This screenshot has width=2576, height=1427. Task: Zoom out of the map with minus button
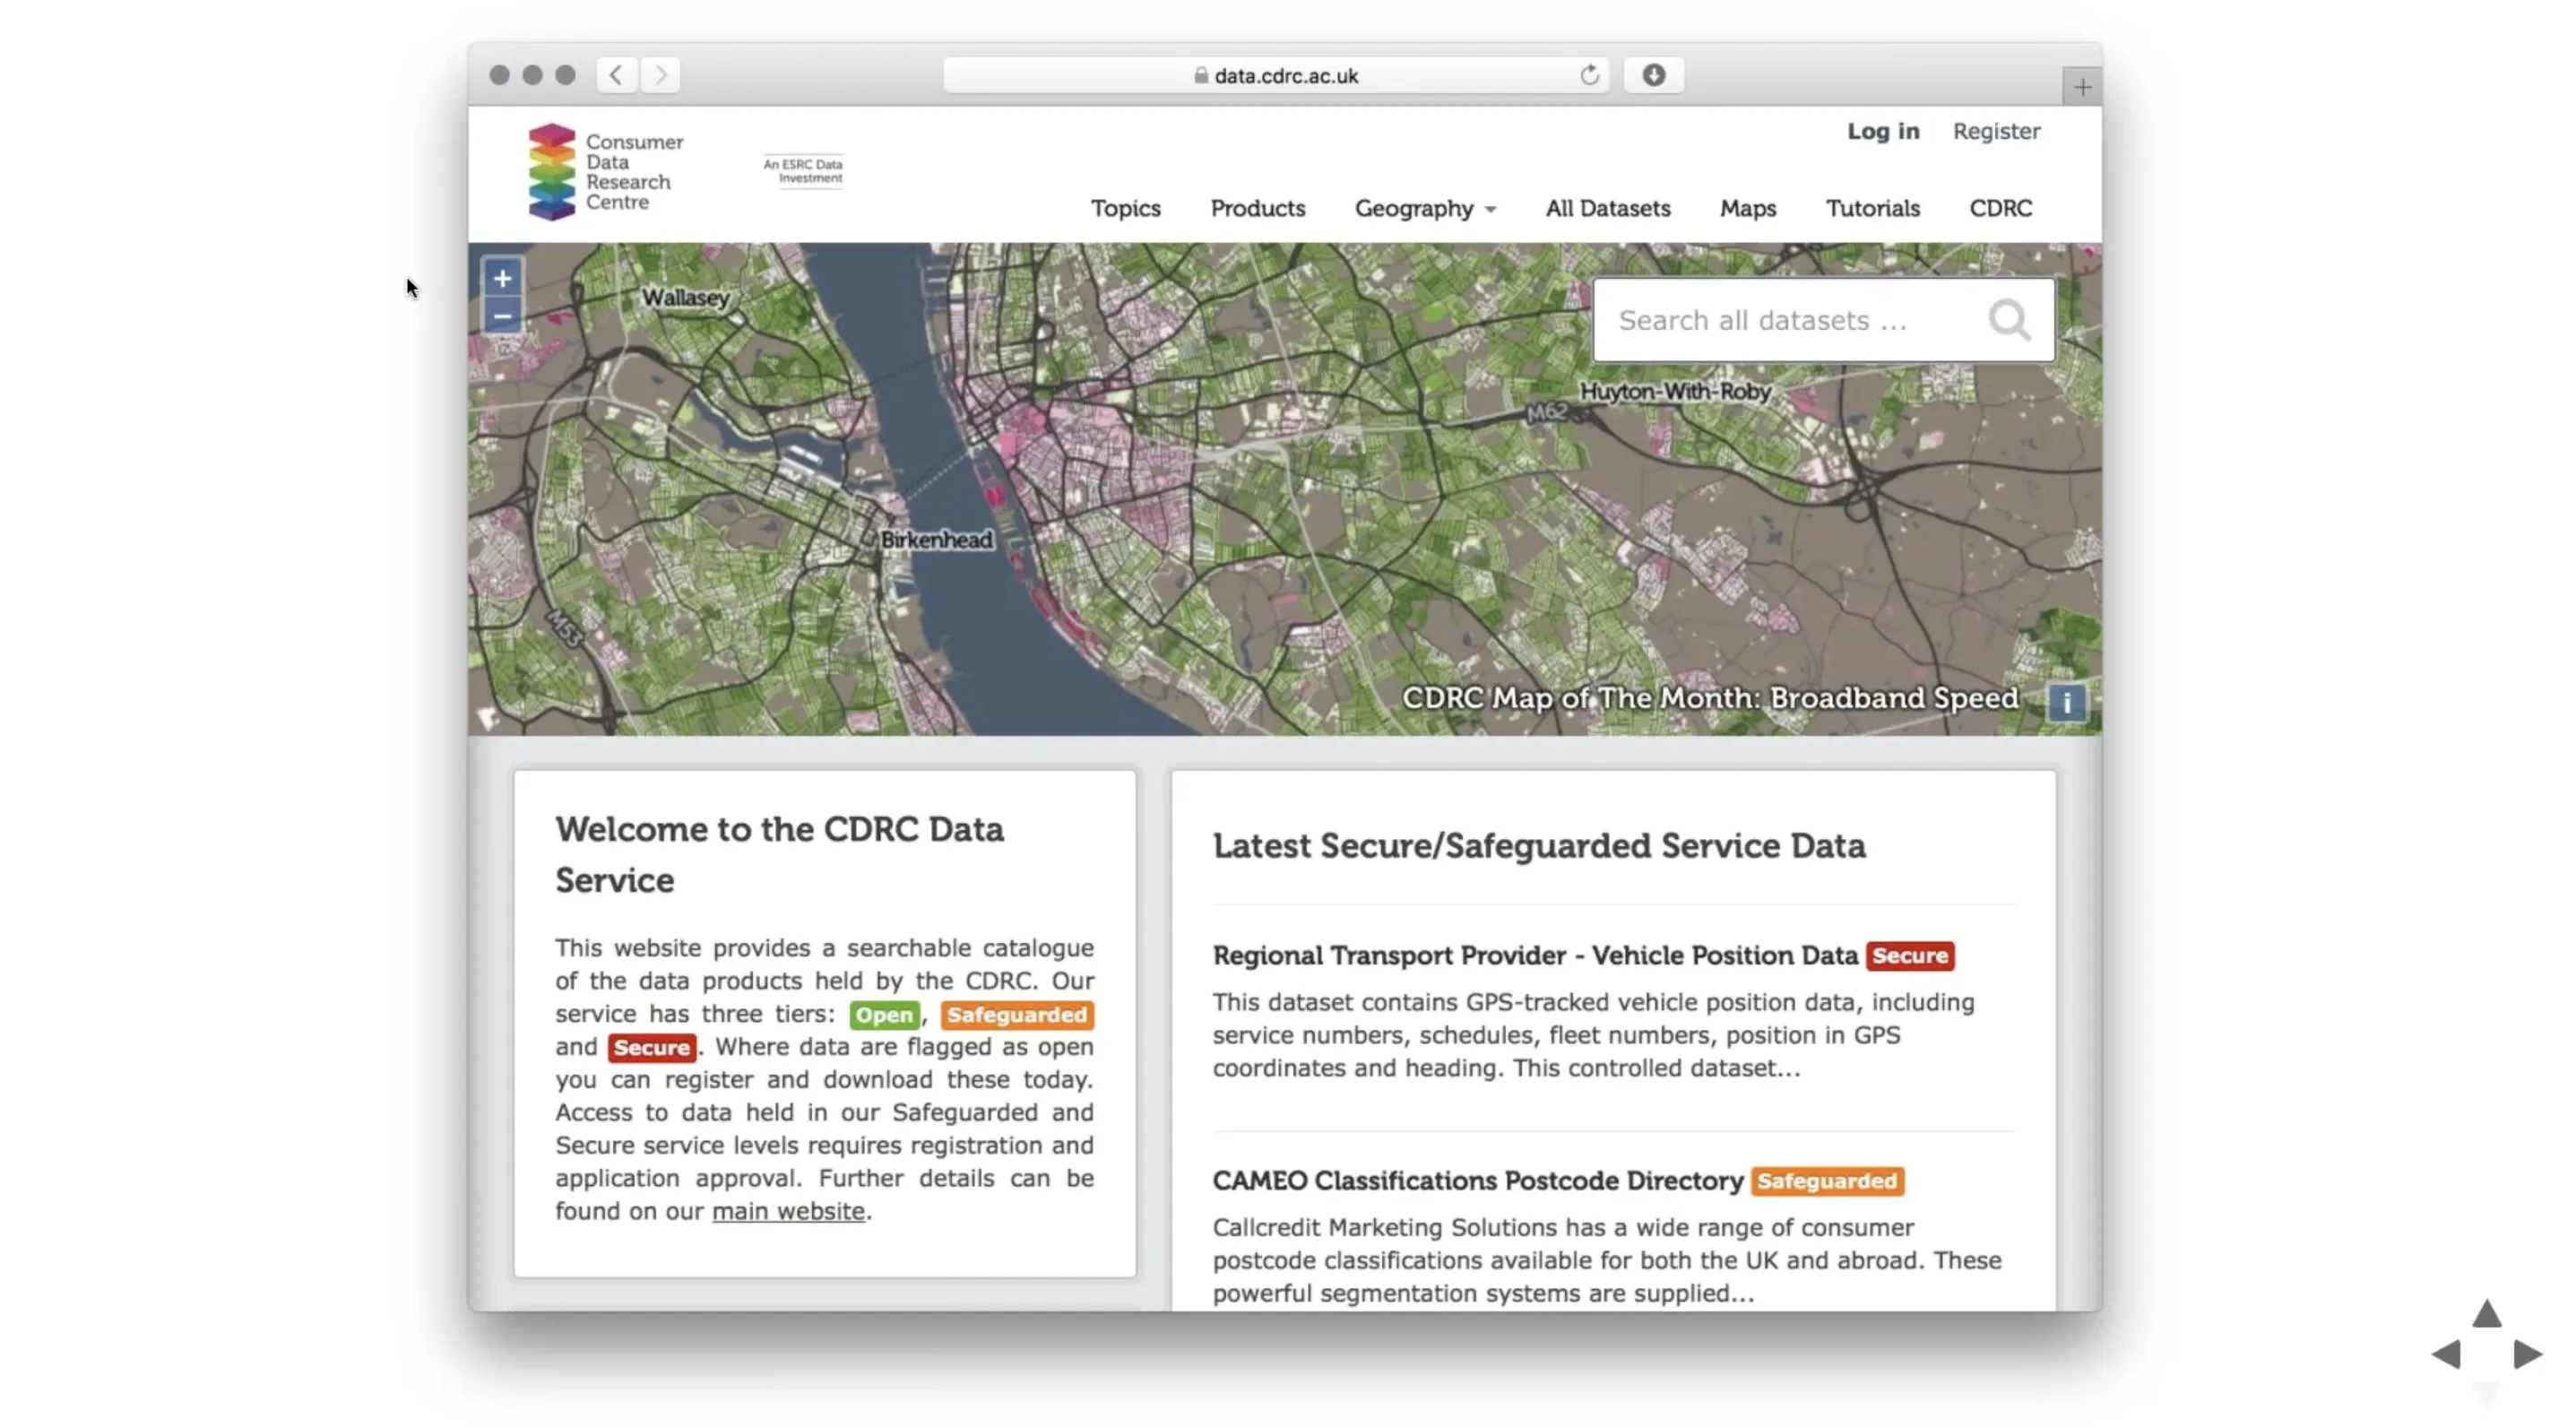tap(502, 316)
